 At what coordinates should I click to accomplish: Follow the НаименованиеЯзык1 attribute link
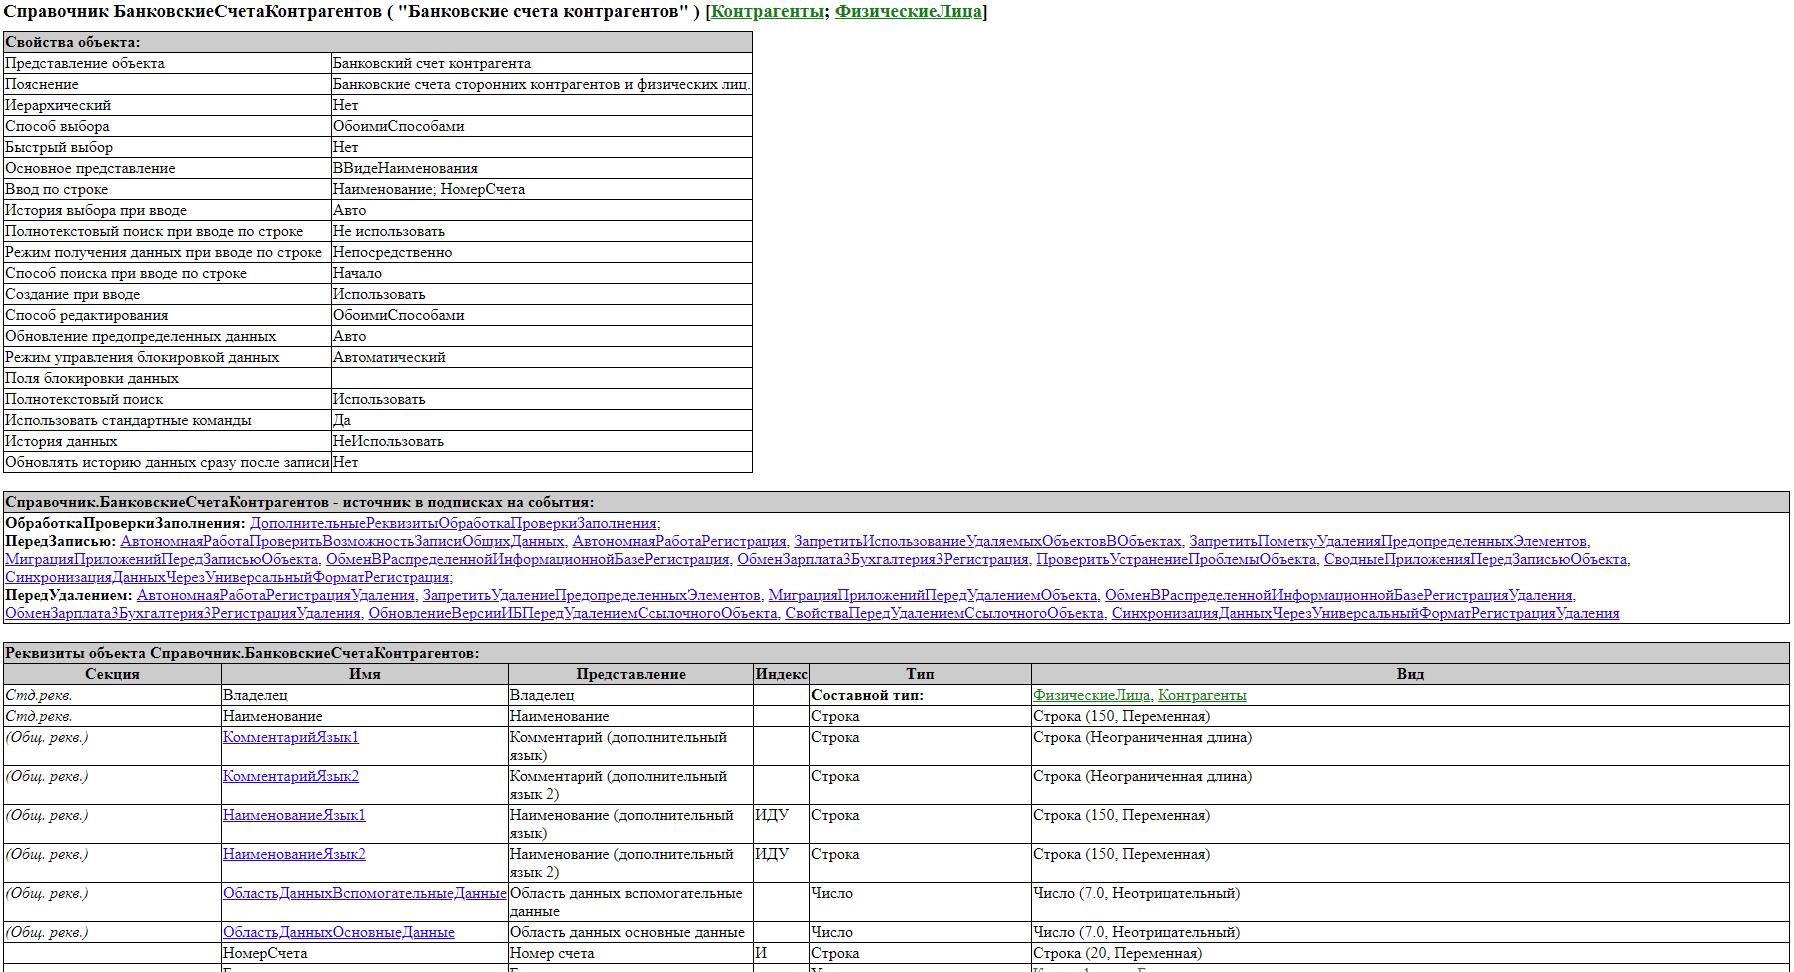294,815
